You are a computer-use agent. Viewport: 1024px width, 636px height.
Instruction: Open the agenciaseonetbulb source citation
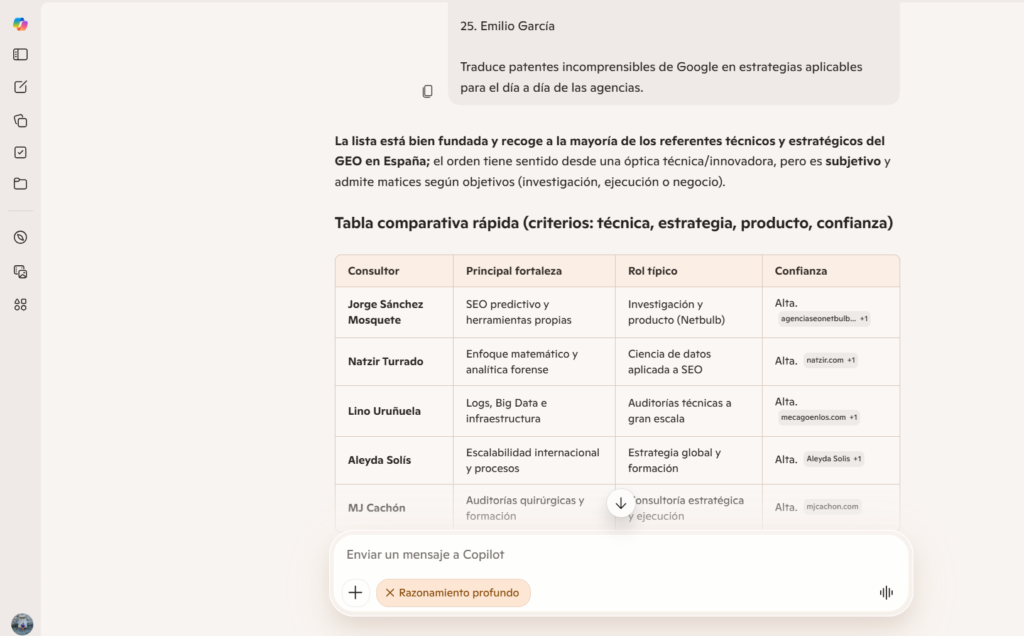coord(824,319)
